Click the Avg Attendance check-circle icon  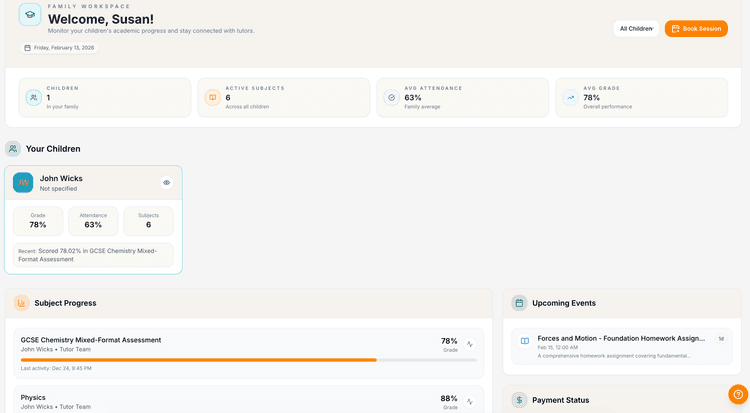[391, 98]
